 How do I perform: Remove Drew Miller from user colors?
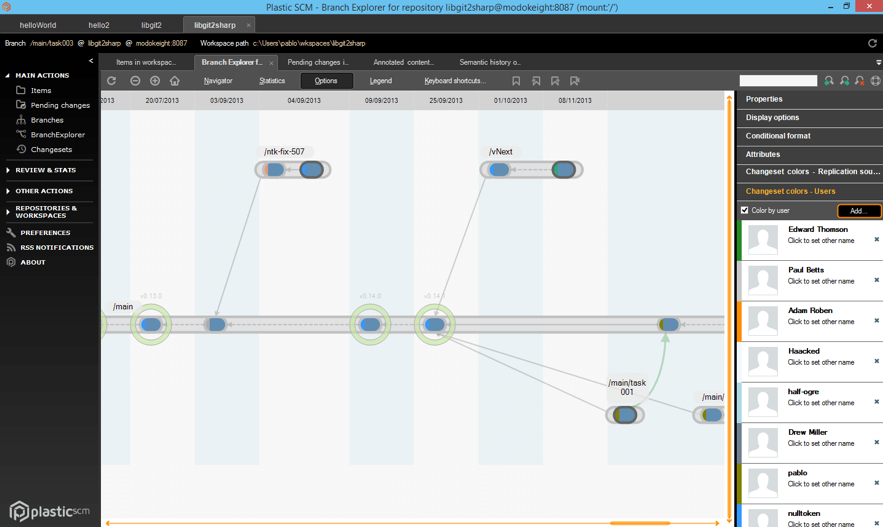(876, 442)
